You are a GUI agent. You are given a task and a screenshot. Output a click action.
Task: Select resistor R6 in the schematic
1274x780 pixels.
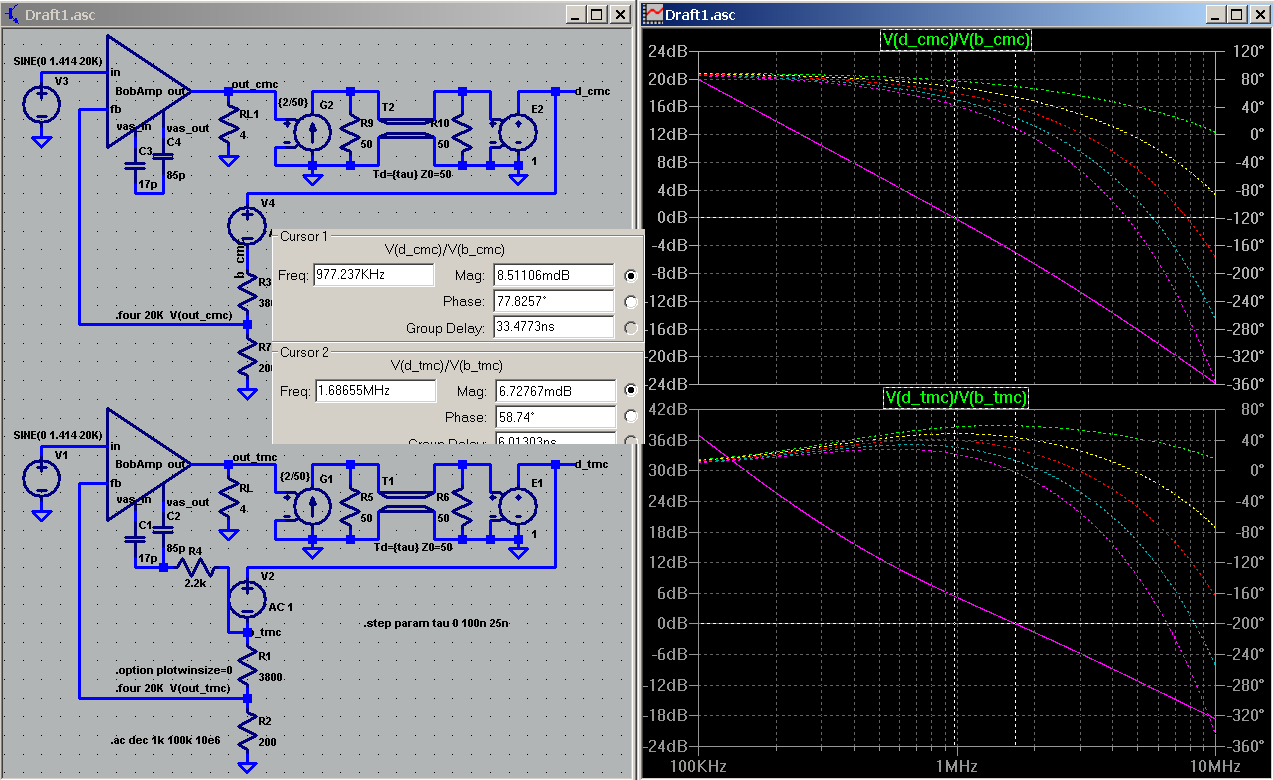[462, 506]
